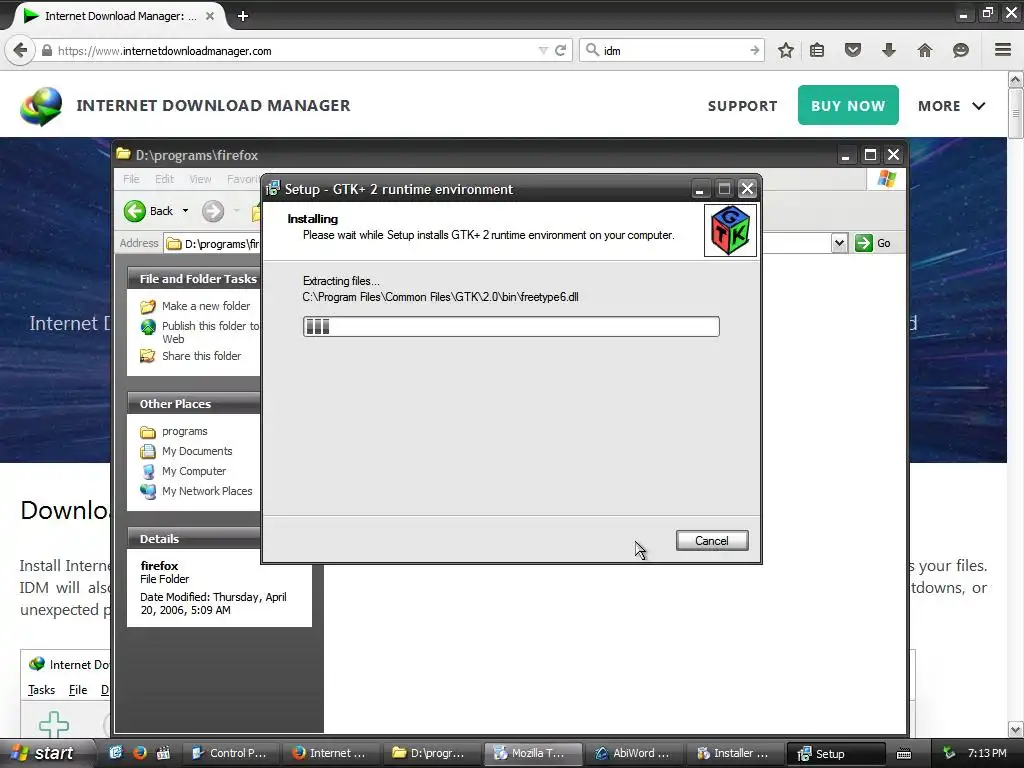Click the Internet Download Manager globe logo
This screenshot has height=768, width=1024.
[x=41, y=106]
